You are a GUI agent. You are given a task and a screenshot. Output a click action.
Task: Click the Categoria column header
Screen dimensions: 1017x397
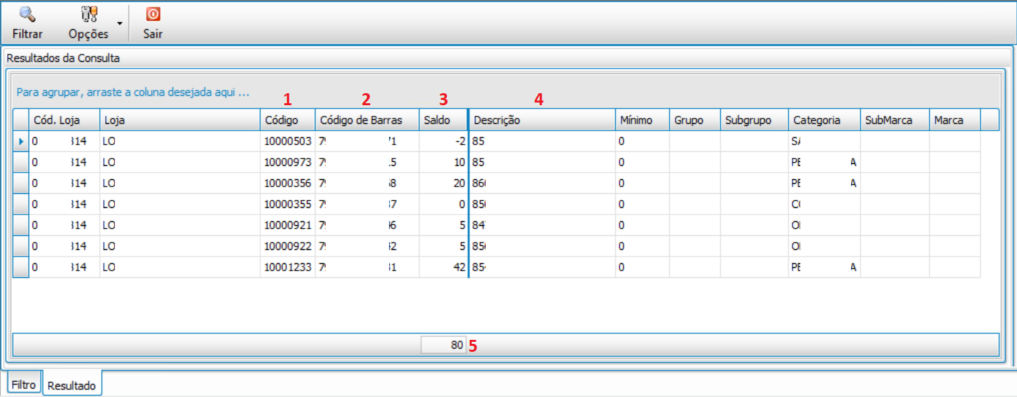coord(824,120)
